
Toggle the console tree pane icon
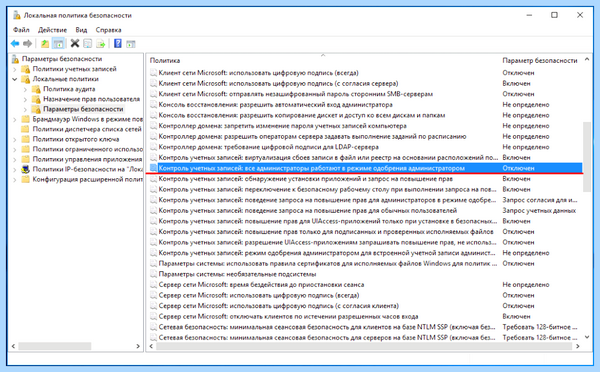point(58,44)
